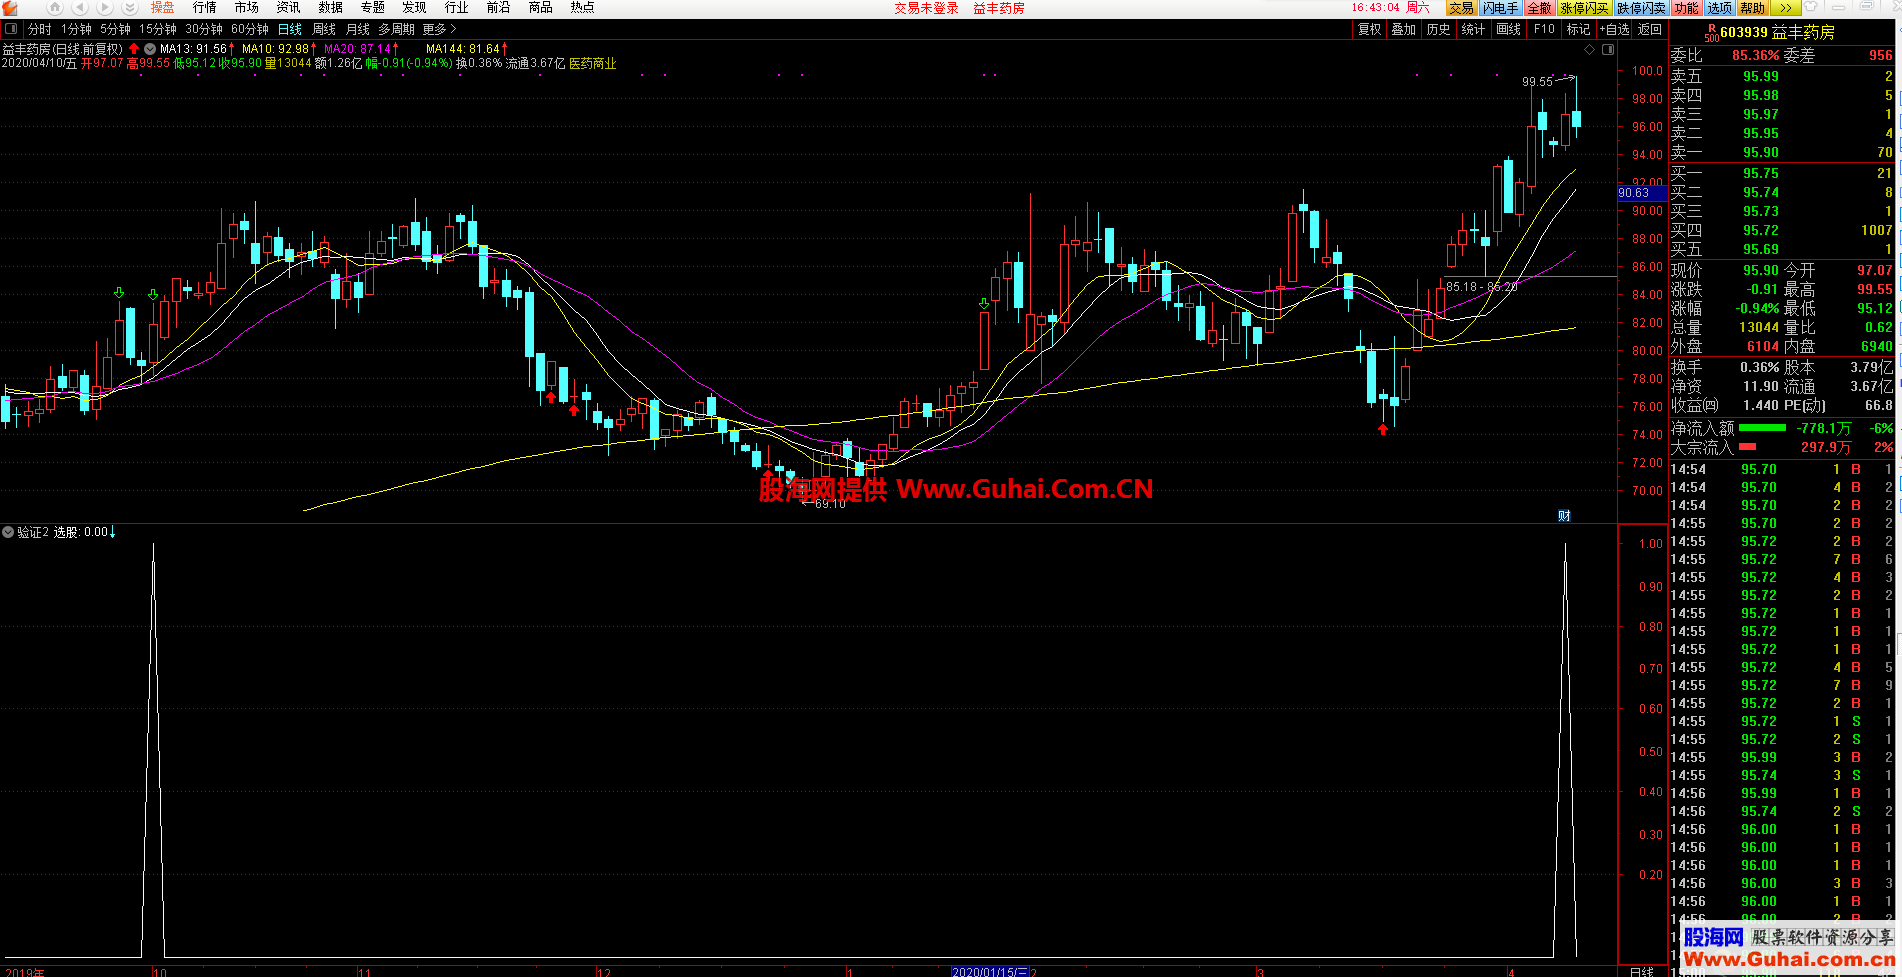Image resolution: width=1902 pixels, height=977 pixels.
Task: Open the 行业 menu
Action: coord(456,7)
